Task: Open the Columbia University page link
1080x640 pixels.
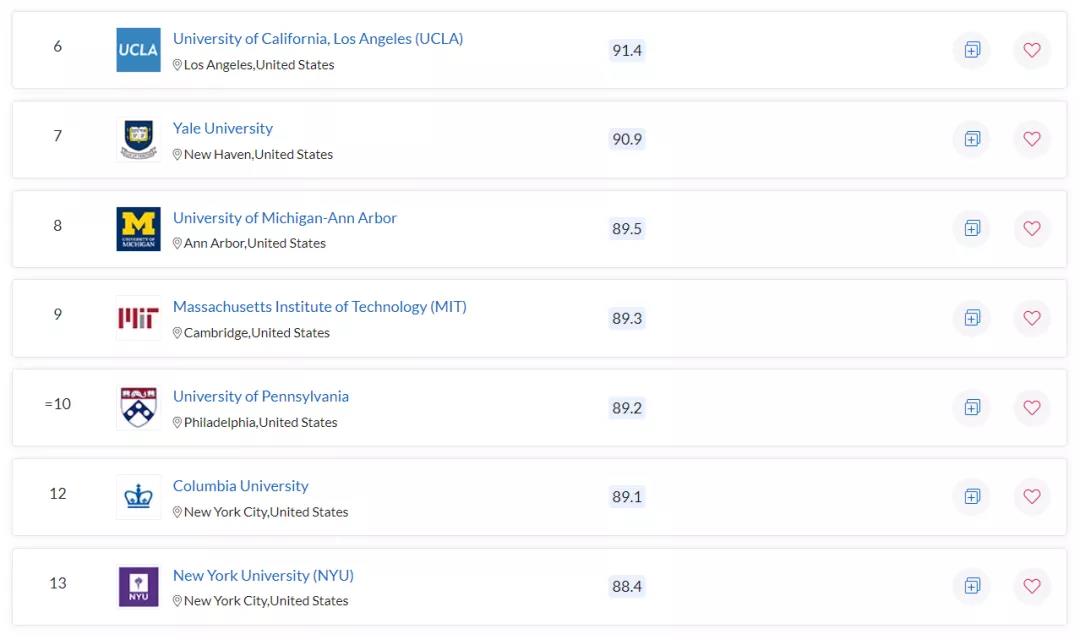Action: pos(240,486)
